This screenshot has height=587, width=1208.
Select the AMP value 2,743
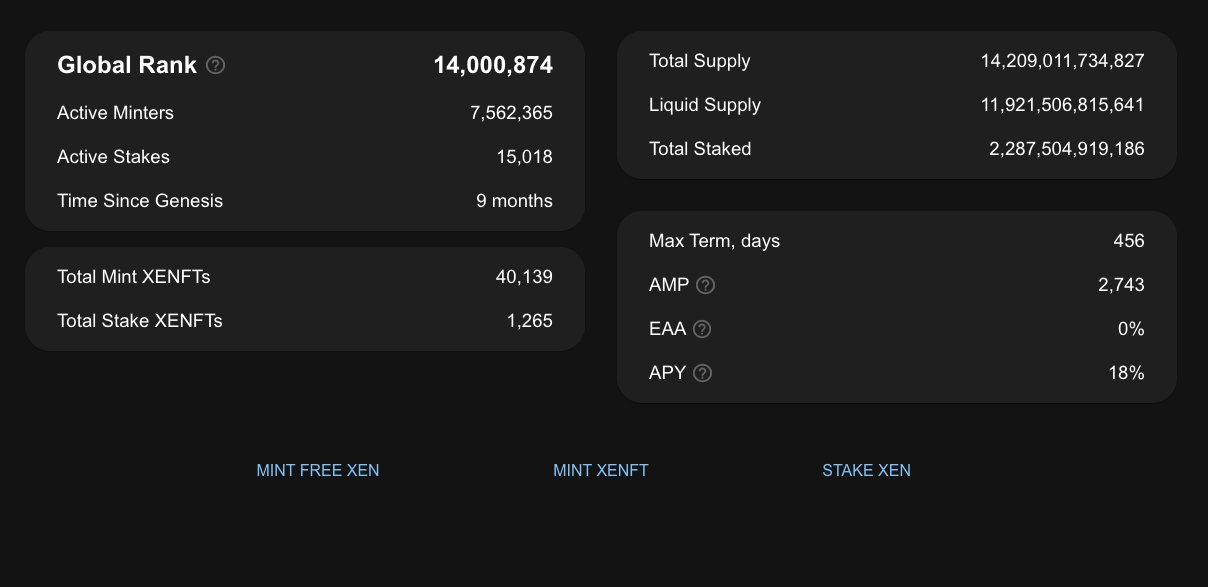pos(1121,285)
